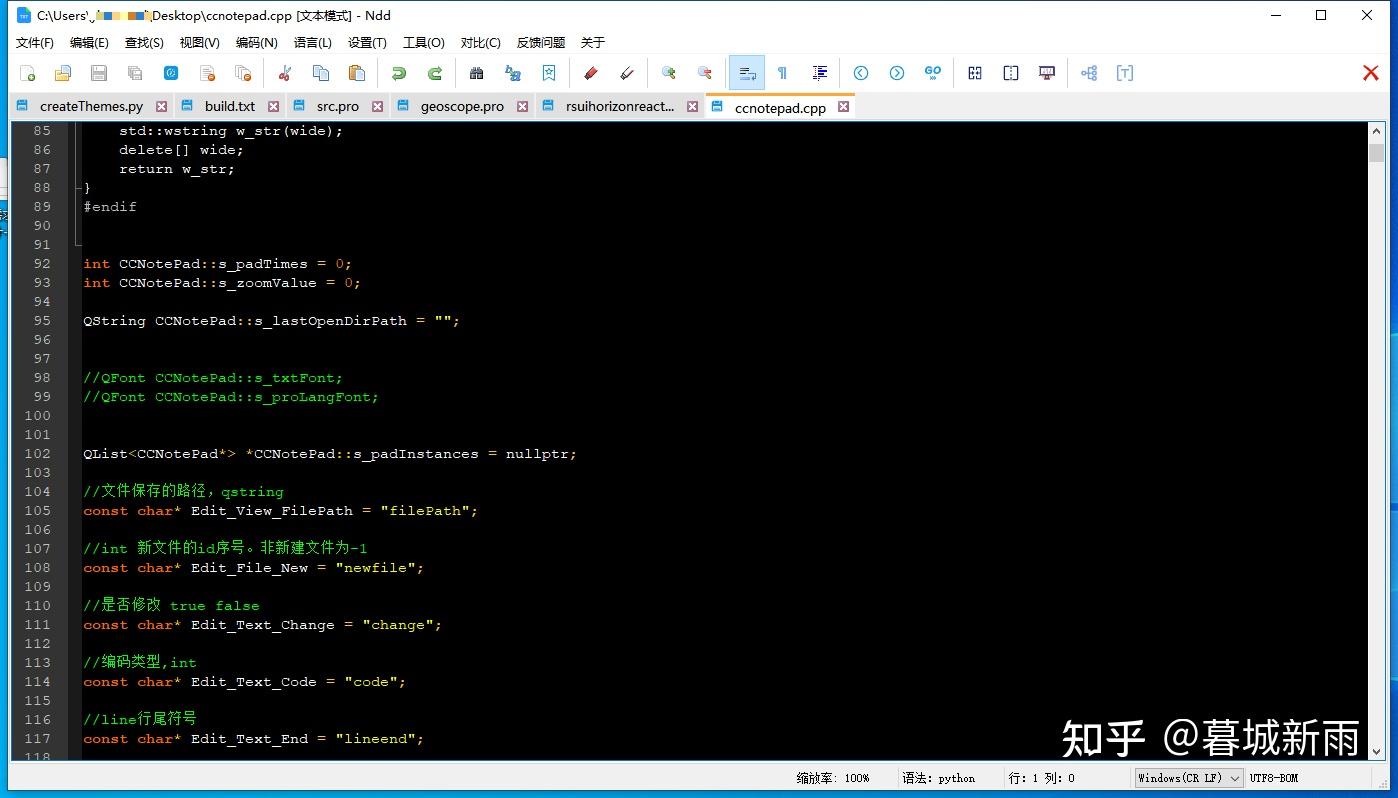The height and width of the screenshot is (798, 1398).
Task: Open the 查找(S) menu
Action: pyautogui.click(x=144, y=42)
